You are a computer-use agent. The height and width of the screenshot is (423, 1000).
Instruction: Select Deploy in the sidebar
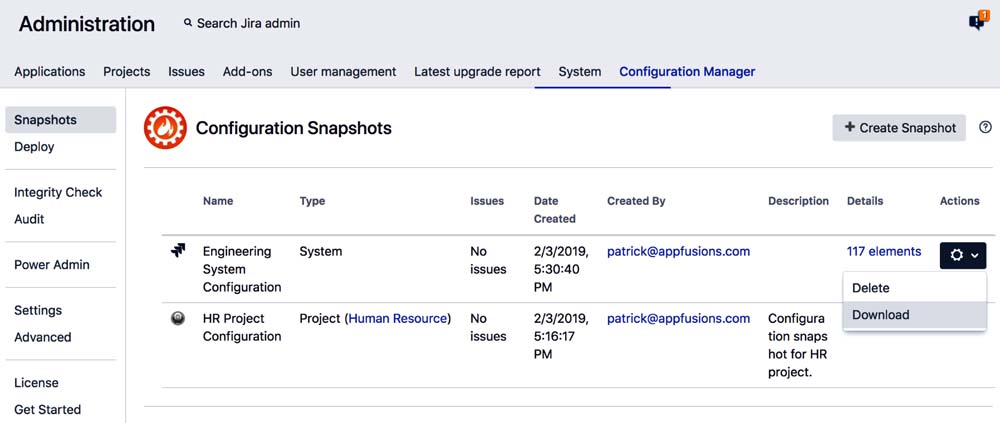click(x=35, y=147)
